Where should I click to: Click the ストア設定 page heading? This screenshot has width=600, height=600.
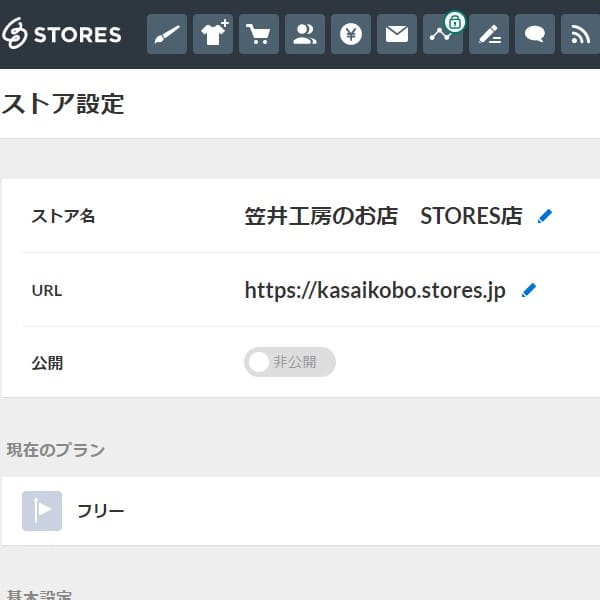coord(63,104)
